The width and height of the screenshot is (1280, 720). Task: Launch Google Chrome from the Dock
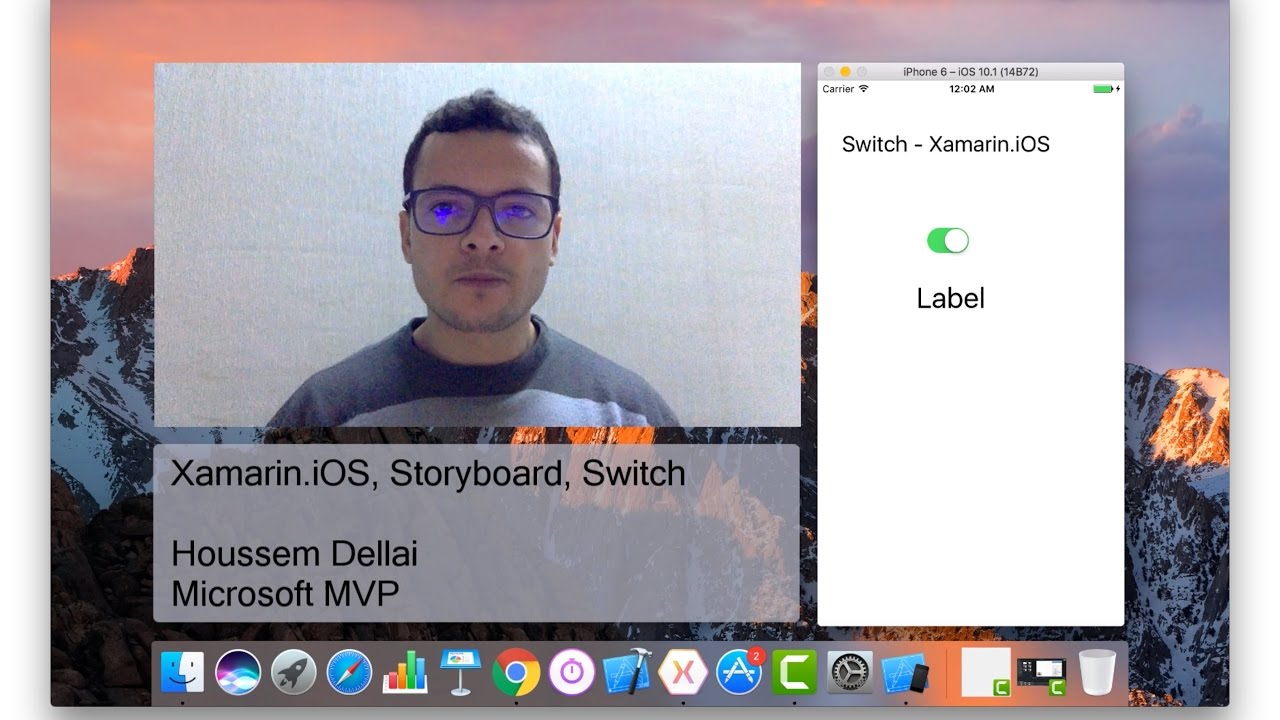click(x=516, y=672)
